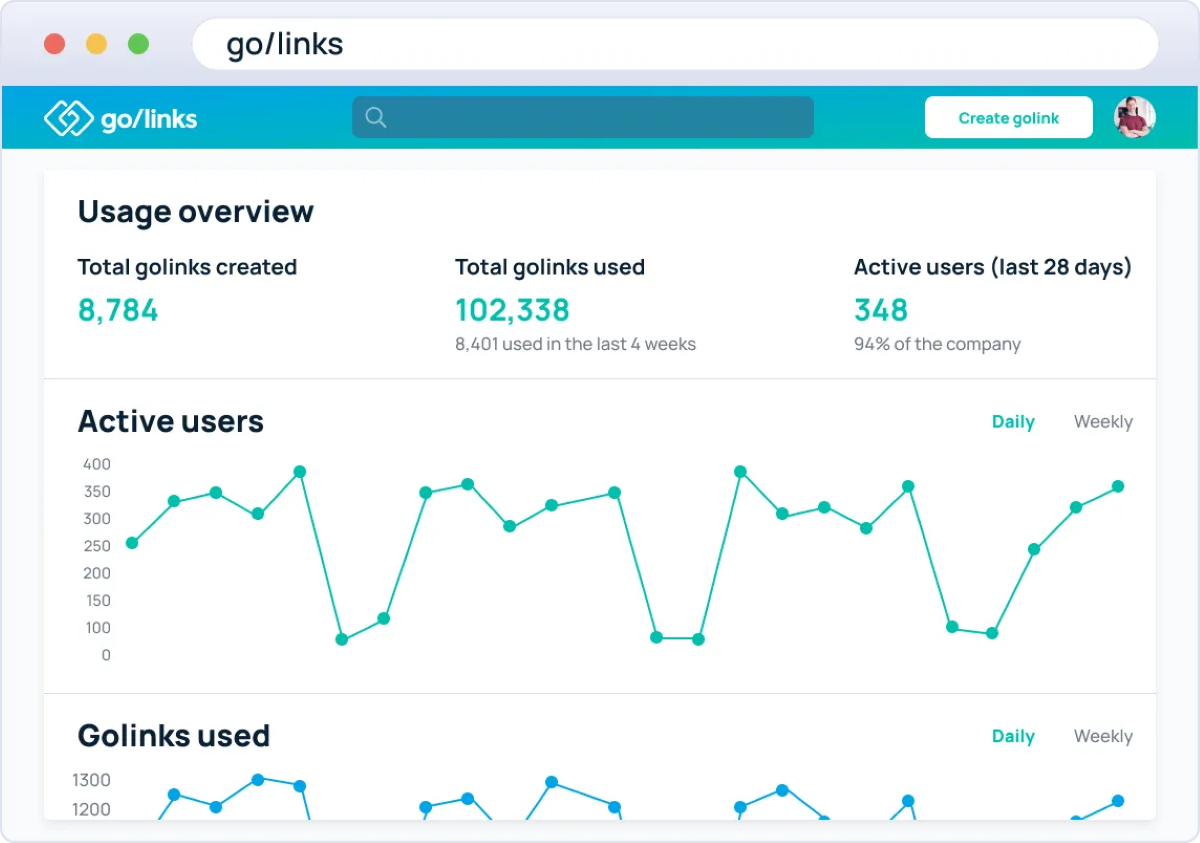Click the browser address bar go/links
The width and height of the screenshot is (1200, 843).
coord(675,44)
